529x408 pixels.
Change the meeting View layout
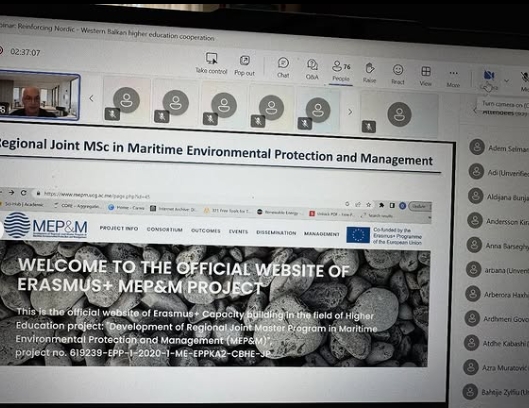pos(426,76)
